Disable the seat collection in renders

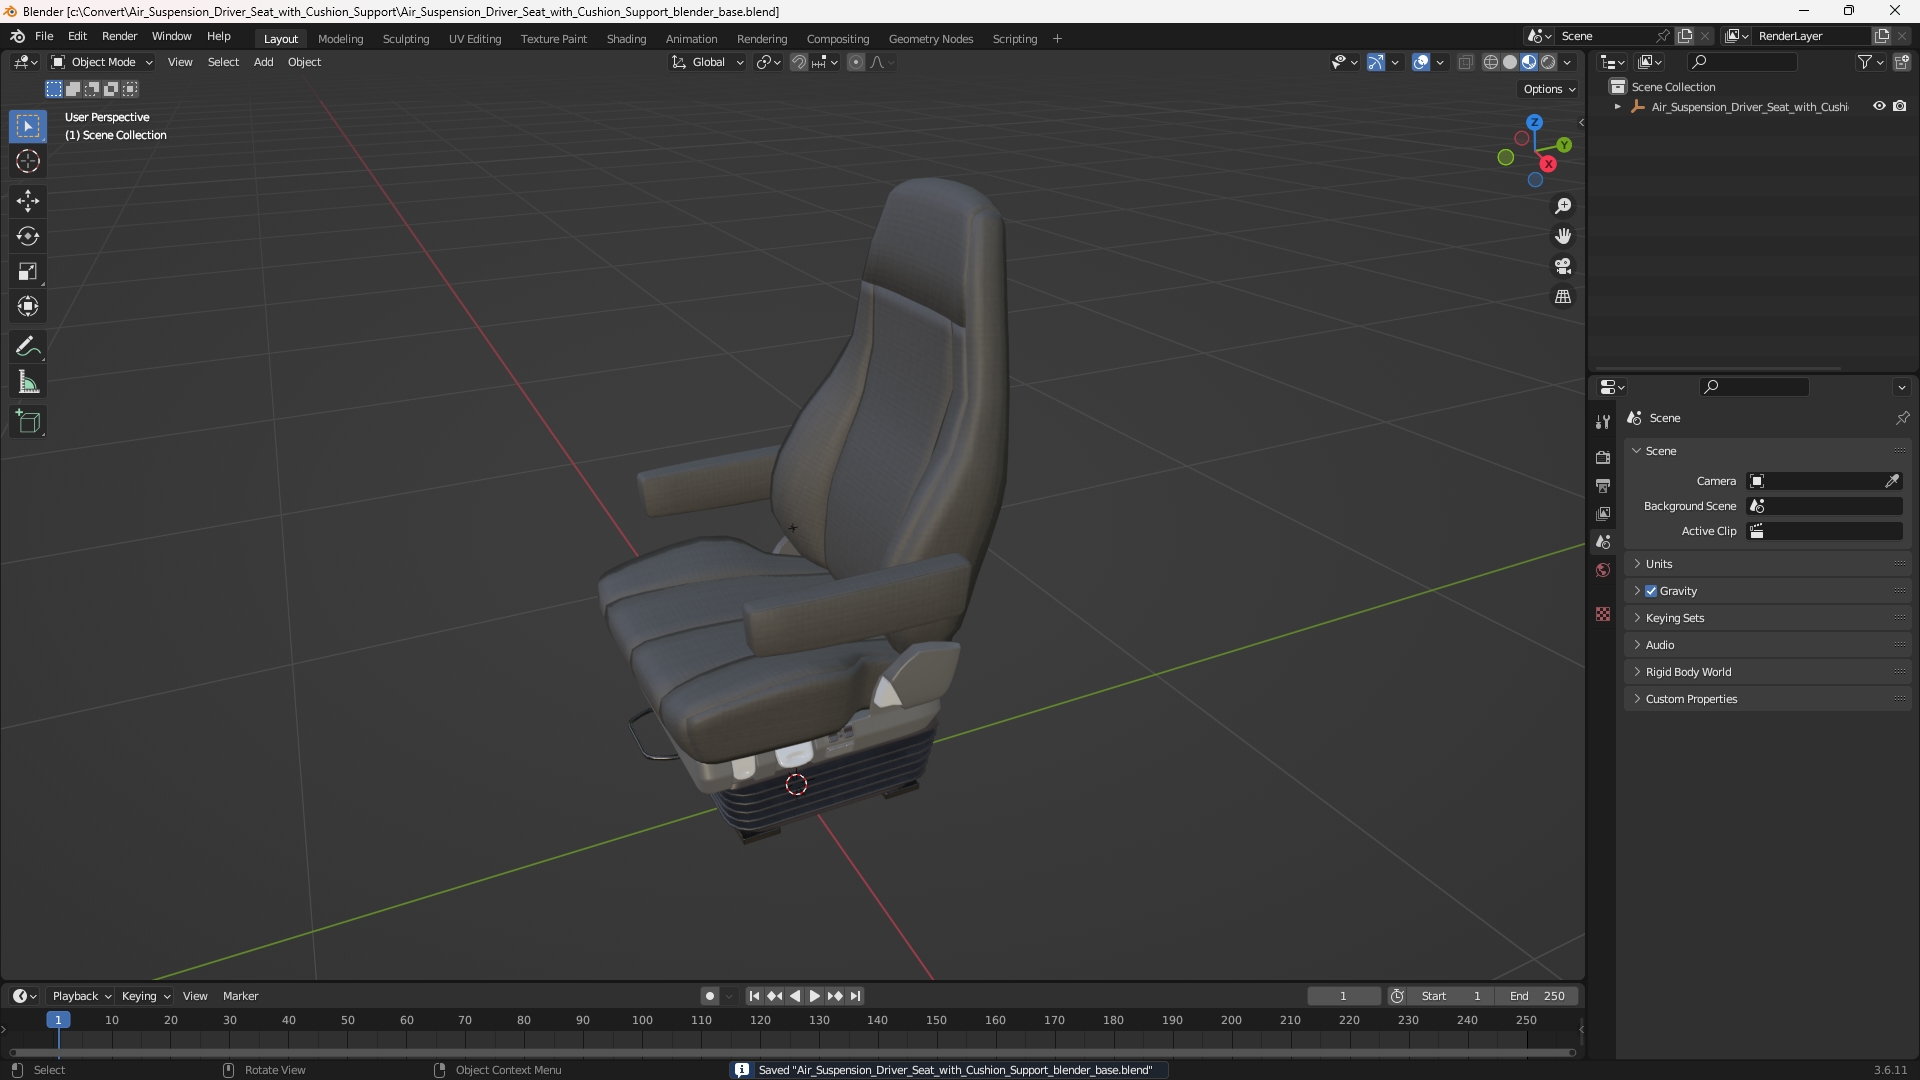(1900, 106)
